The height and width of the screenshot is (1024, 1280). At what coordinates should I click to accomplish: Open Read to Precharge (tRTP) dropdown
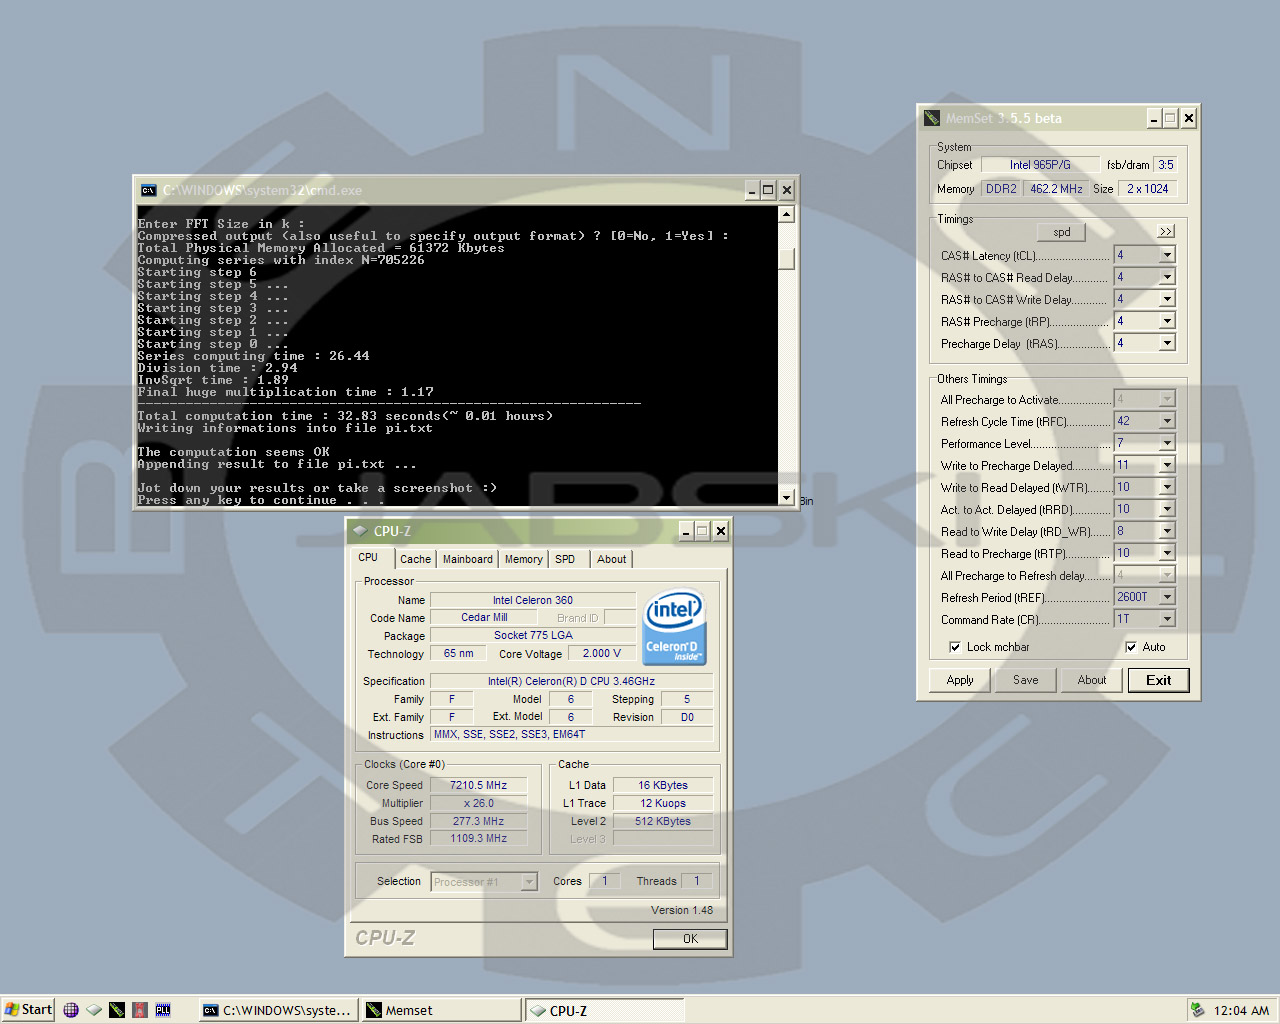(1167, 553)
